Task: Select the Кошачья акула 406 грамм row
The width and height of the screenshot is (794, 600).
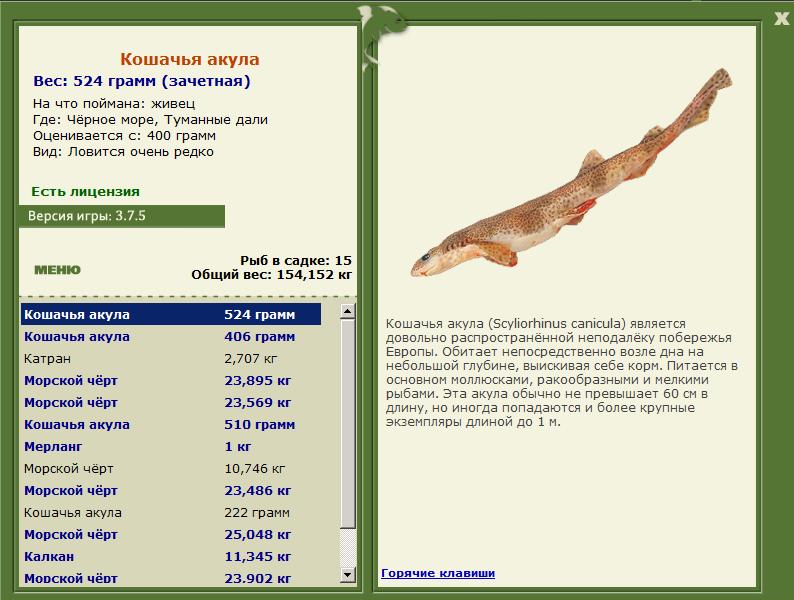Action: pos(171,337)
